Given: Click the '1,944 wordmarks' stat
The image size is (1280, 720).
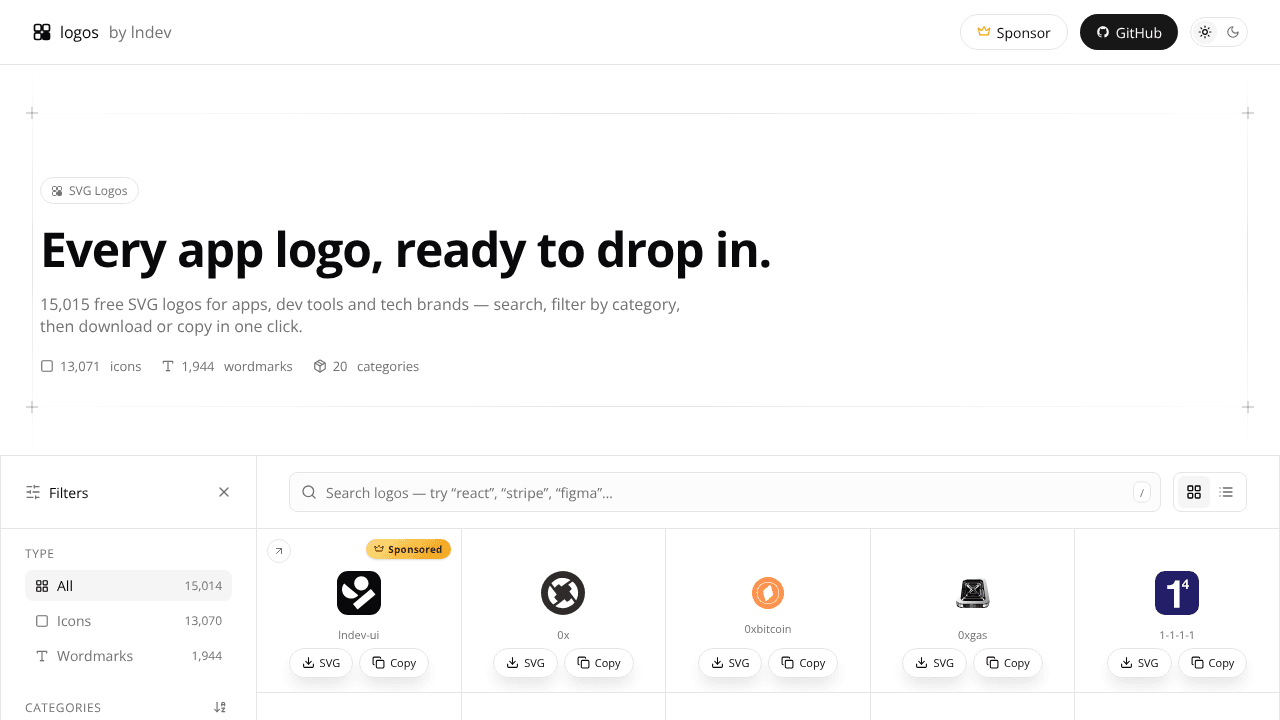Looking at the screenshot, I should tap(227, 367).
